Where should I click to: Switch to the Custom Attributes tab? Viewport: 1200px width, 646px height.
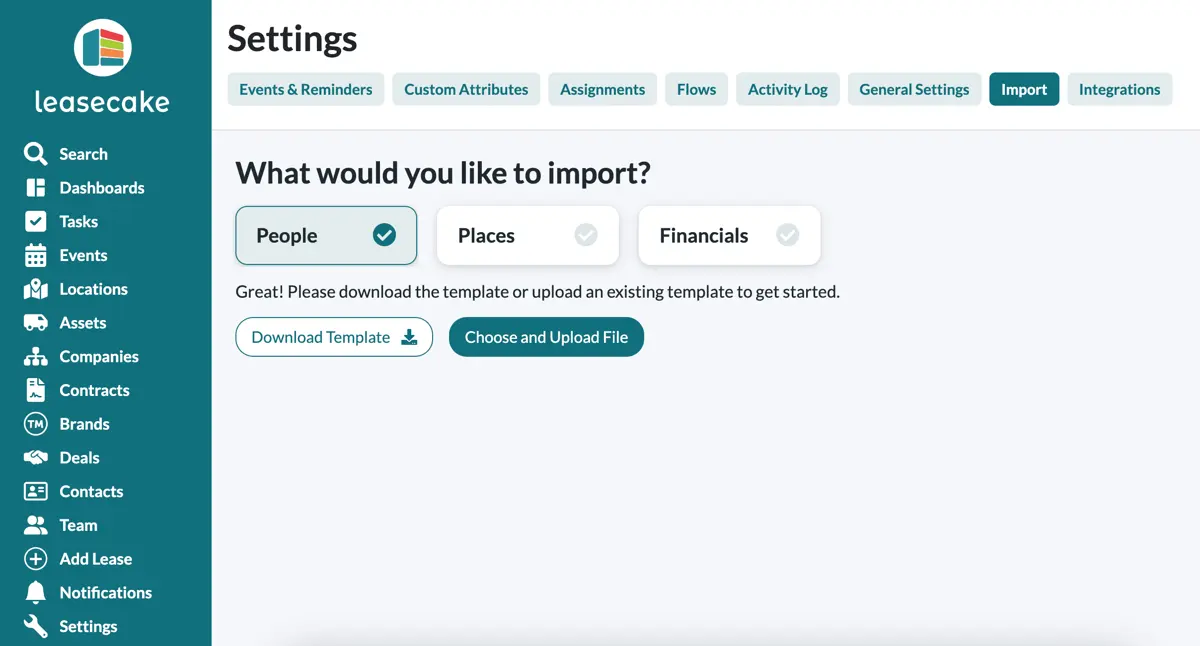point(466,89)
